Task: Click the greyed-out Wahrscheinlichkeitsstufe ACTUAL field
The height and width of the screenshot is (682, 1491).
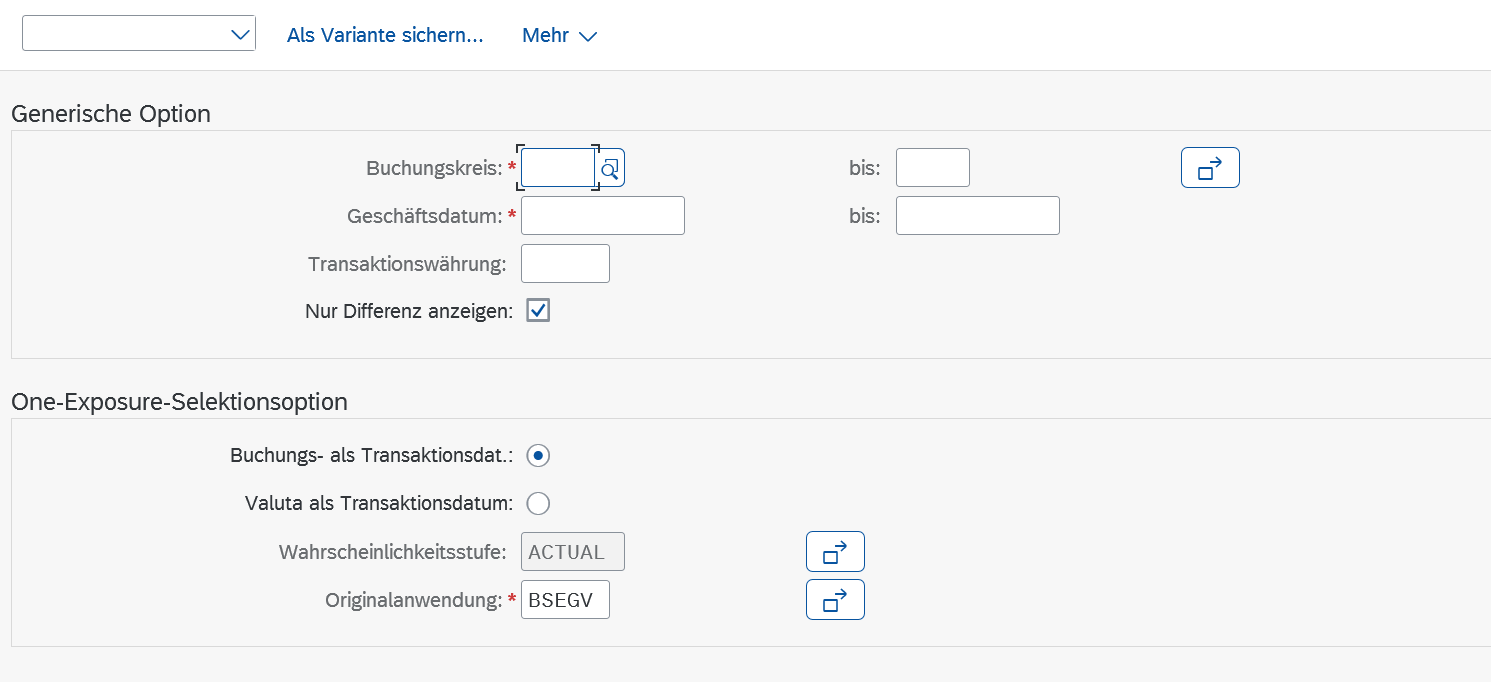Action: [x=572, y=552]
